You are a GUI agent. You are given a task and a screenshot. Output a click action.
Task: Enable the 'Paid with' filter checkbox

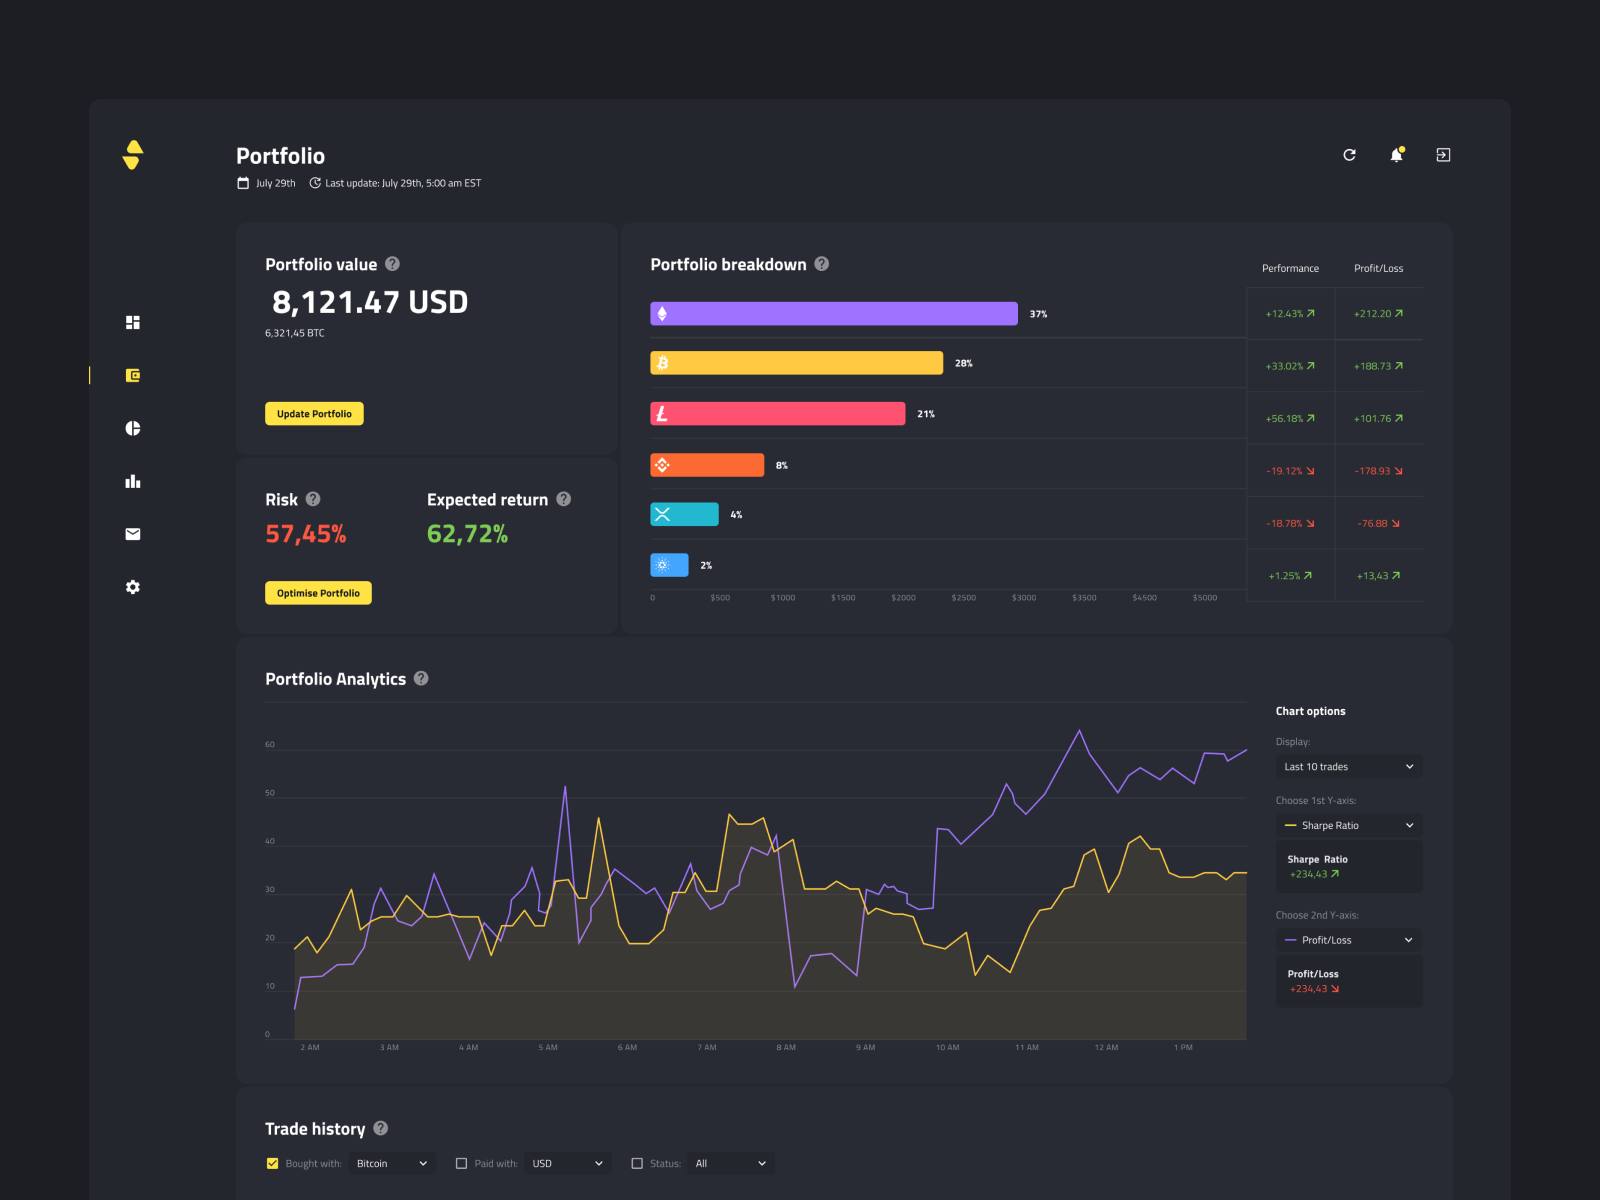coord(461,1163)
